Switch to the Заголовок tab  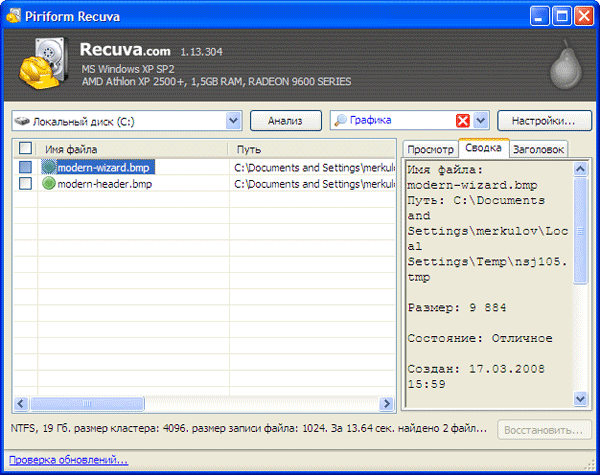[538, 149]
